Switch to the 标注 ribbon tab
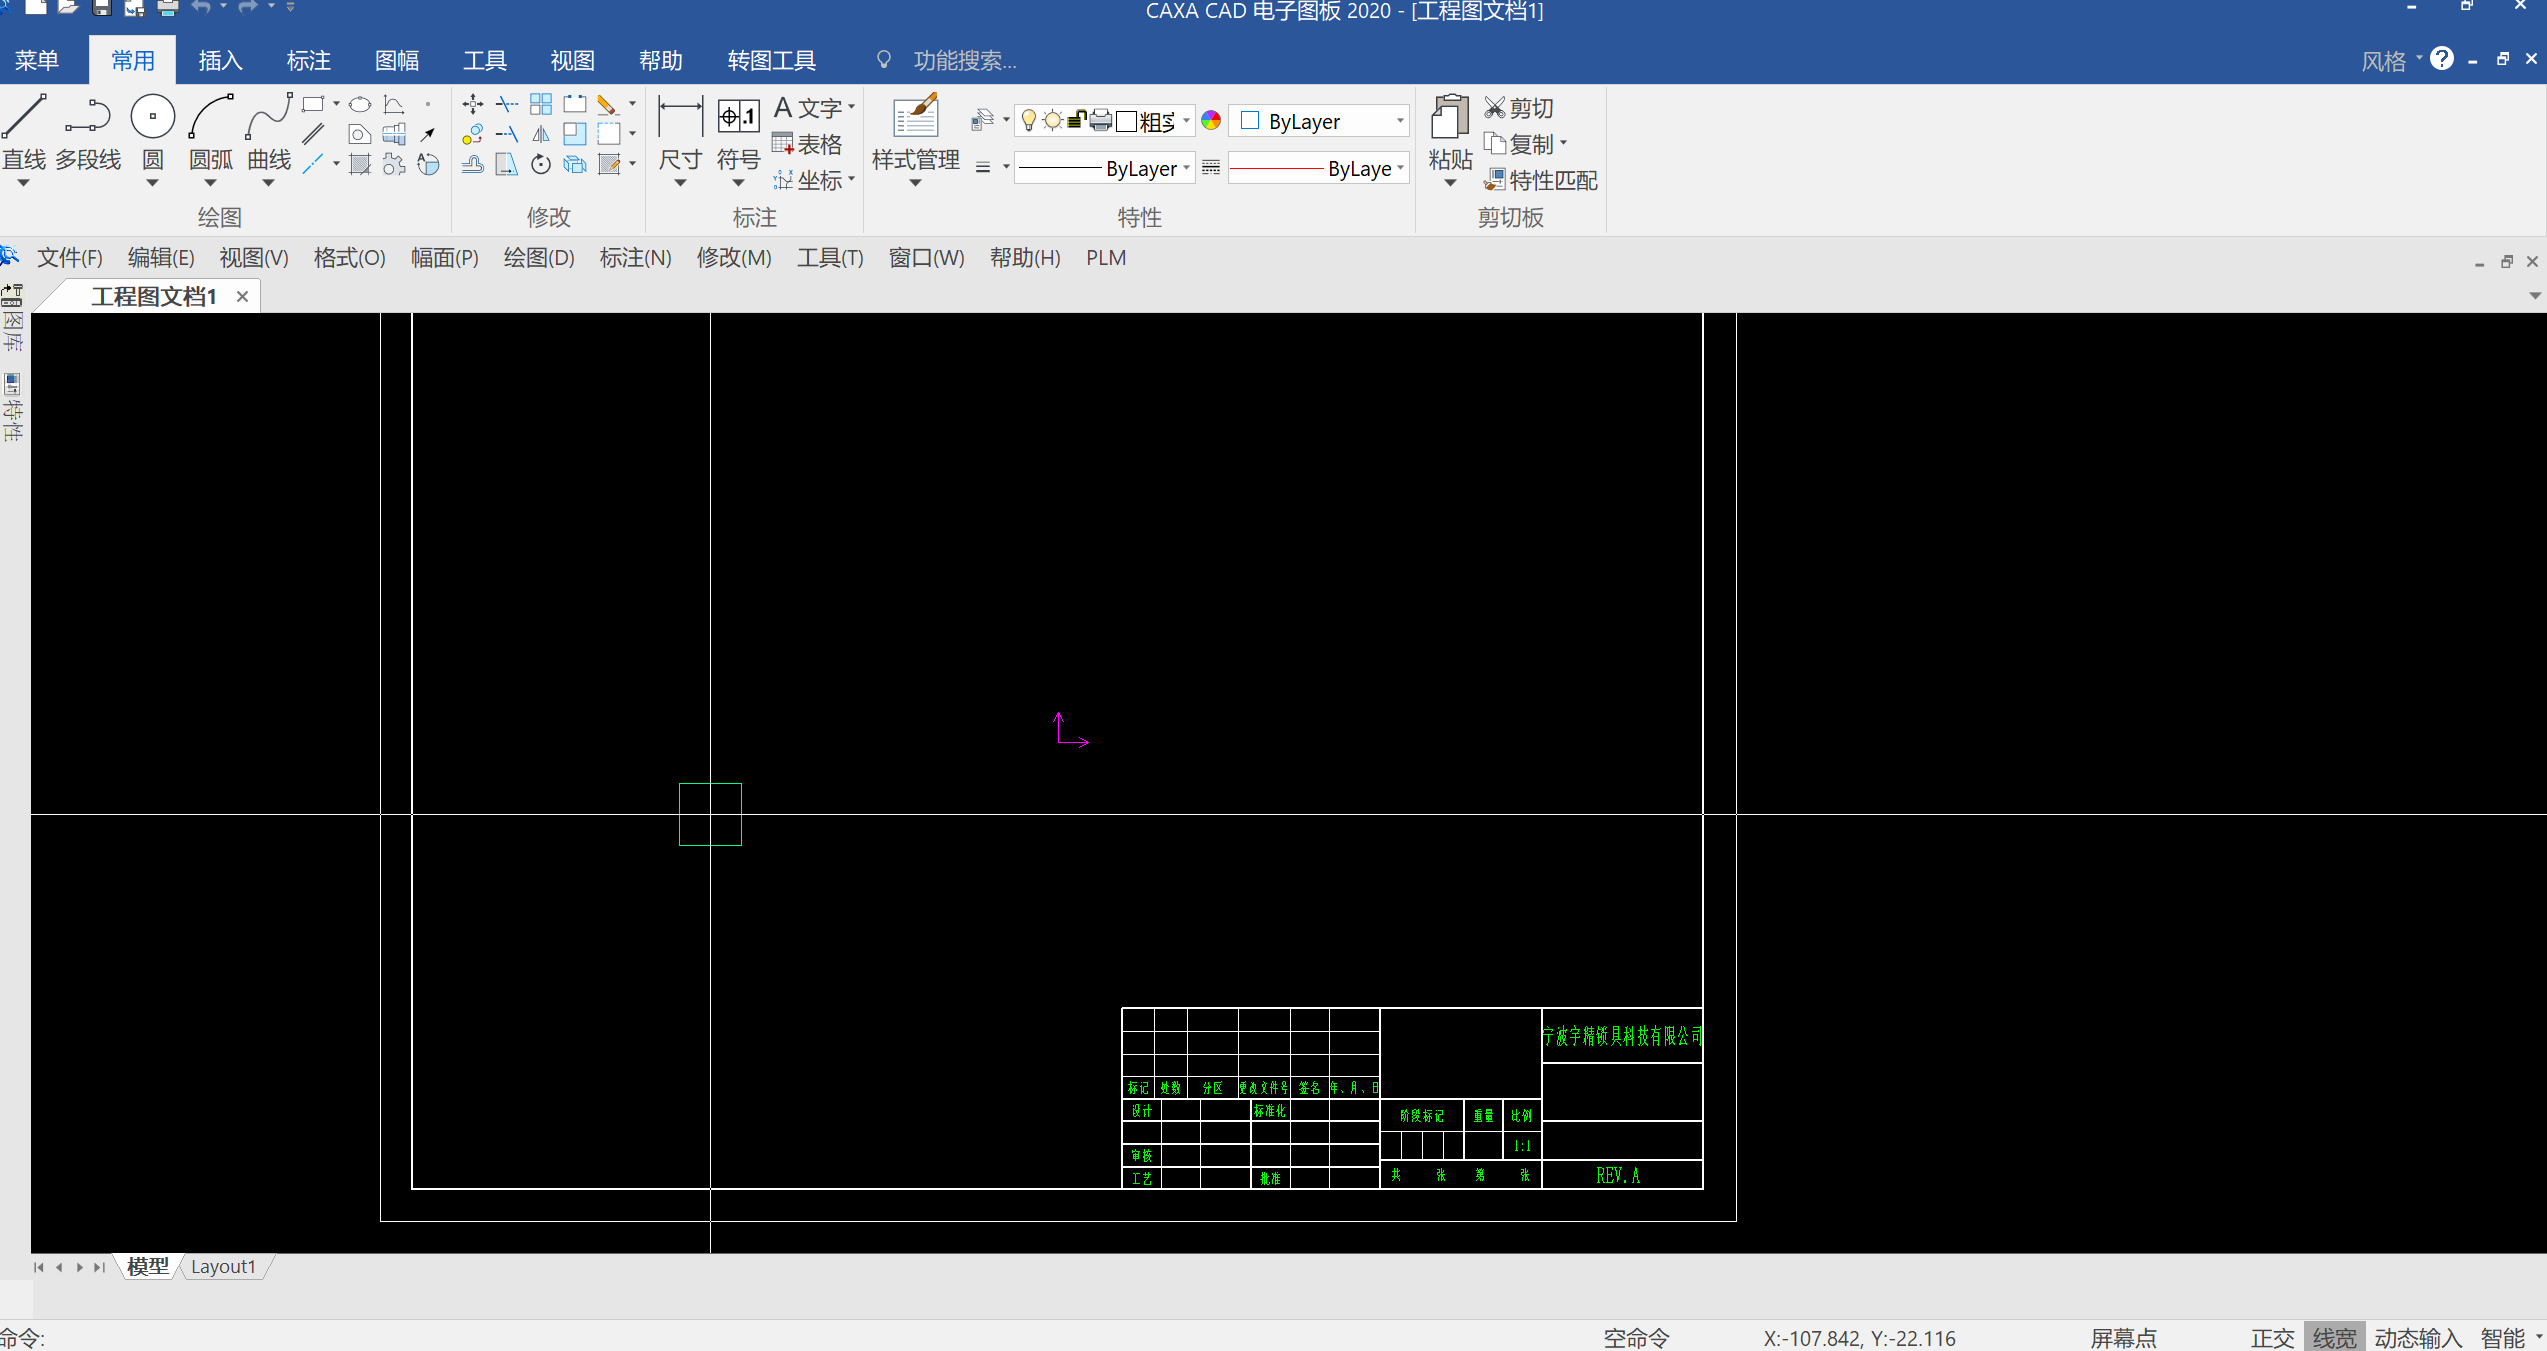 pos(308,61)
